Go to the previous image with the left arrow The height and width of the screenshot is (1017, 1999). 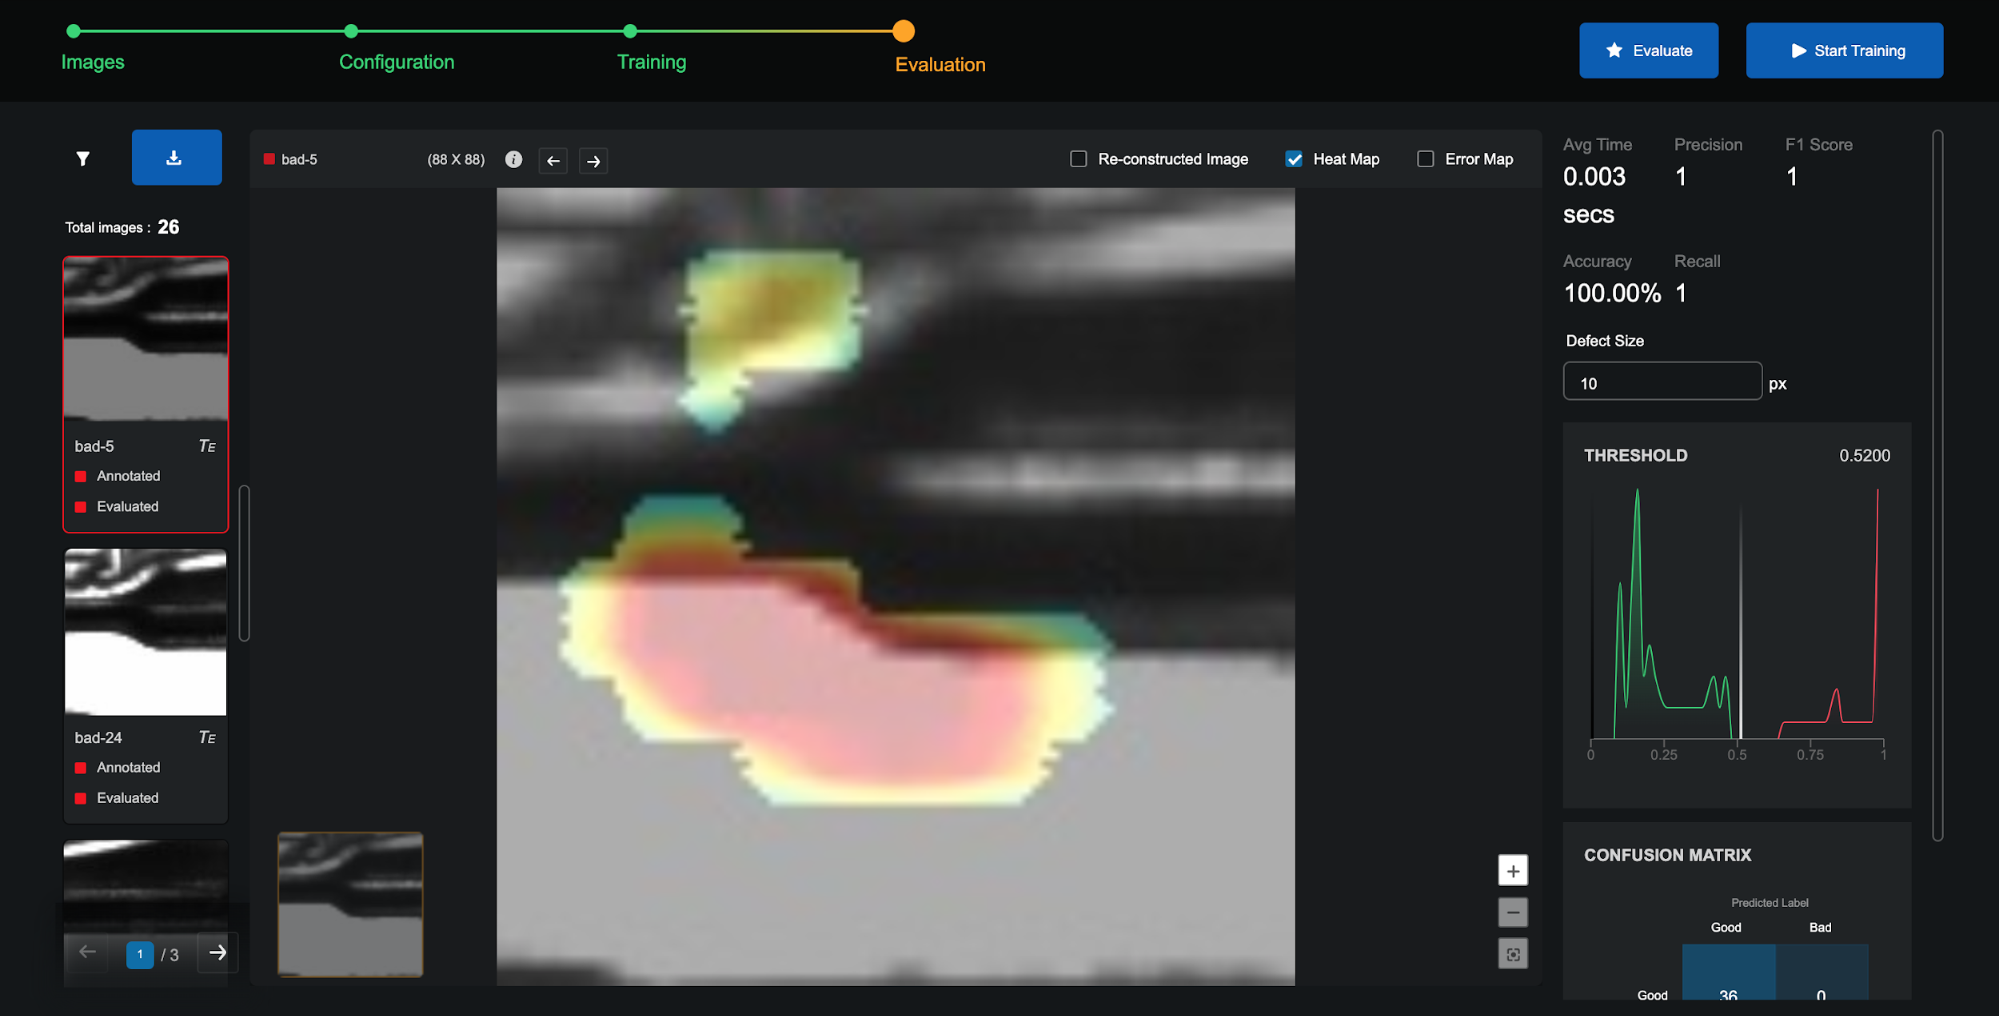click(552, 160)
